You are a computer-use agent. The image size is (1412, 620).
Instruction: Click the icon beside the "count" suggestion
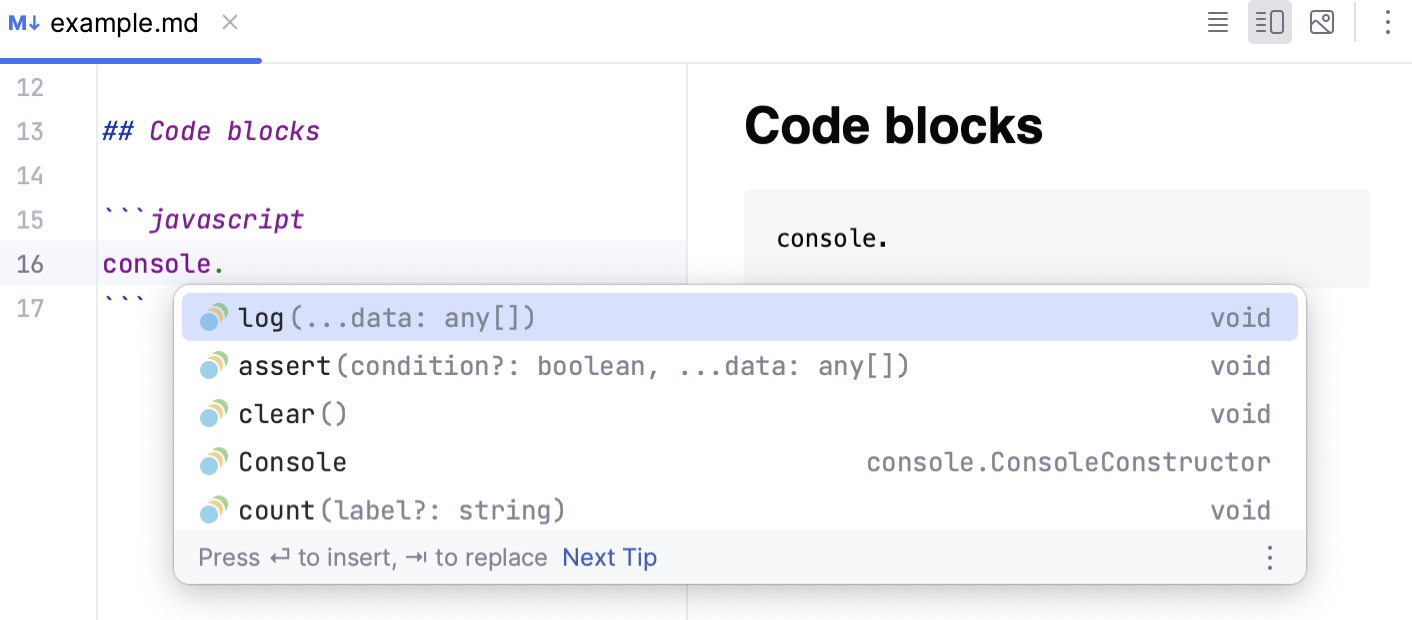coord(213,509)
